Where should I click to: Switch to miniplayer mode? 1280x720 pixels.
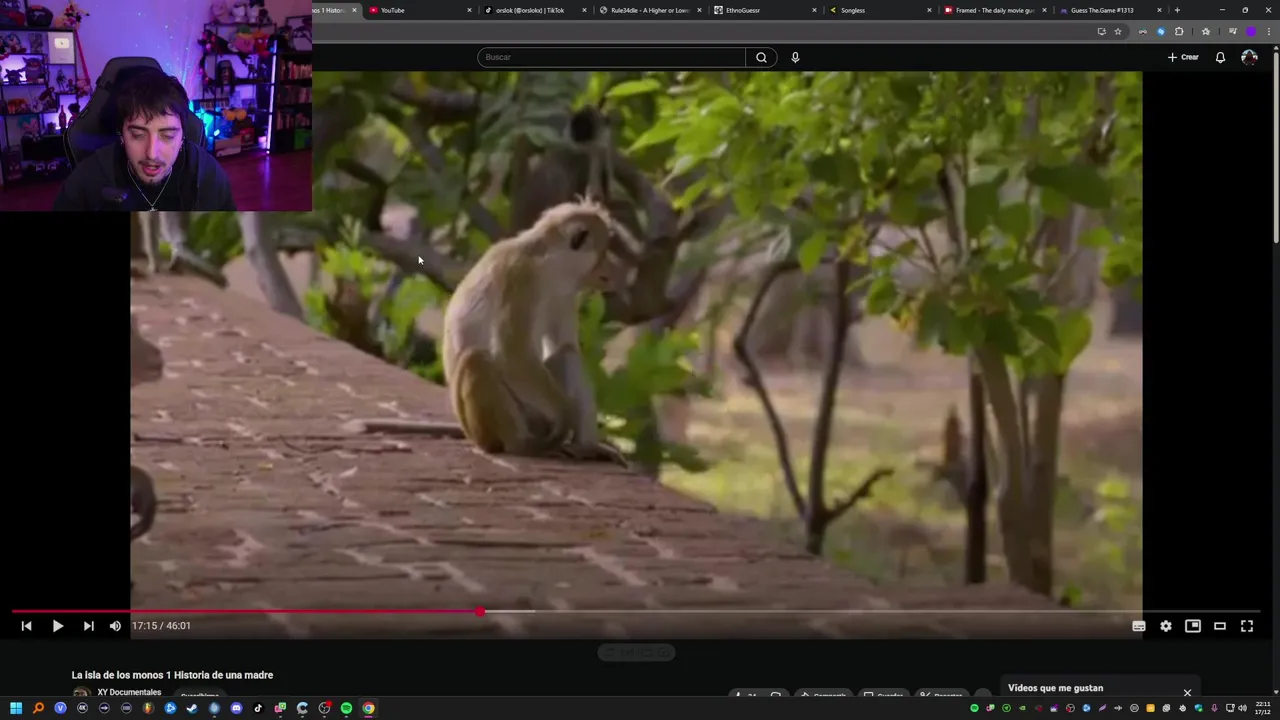click(1192, 626)
